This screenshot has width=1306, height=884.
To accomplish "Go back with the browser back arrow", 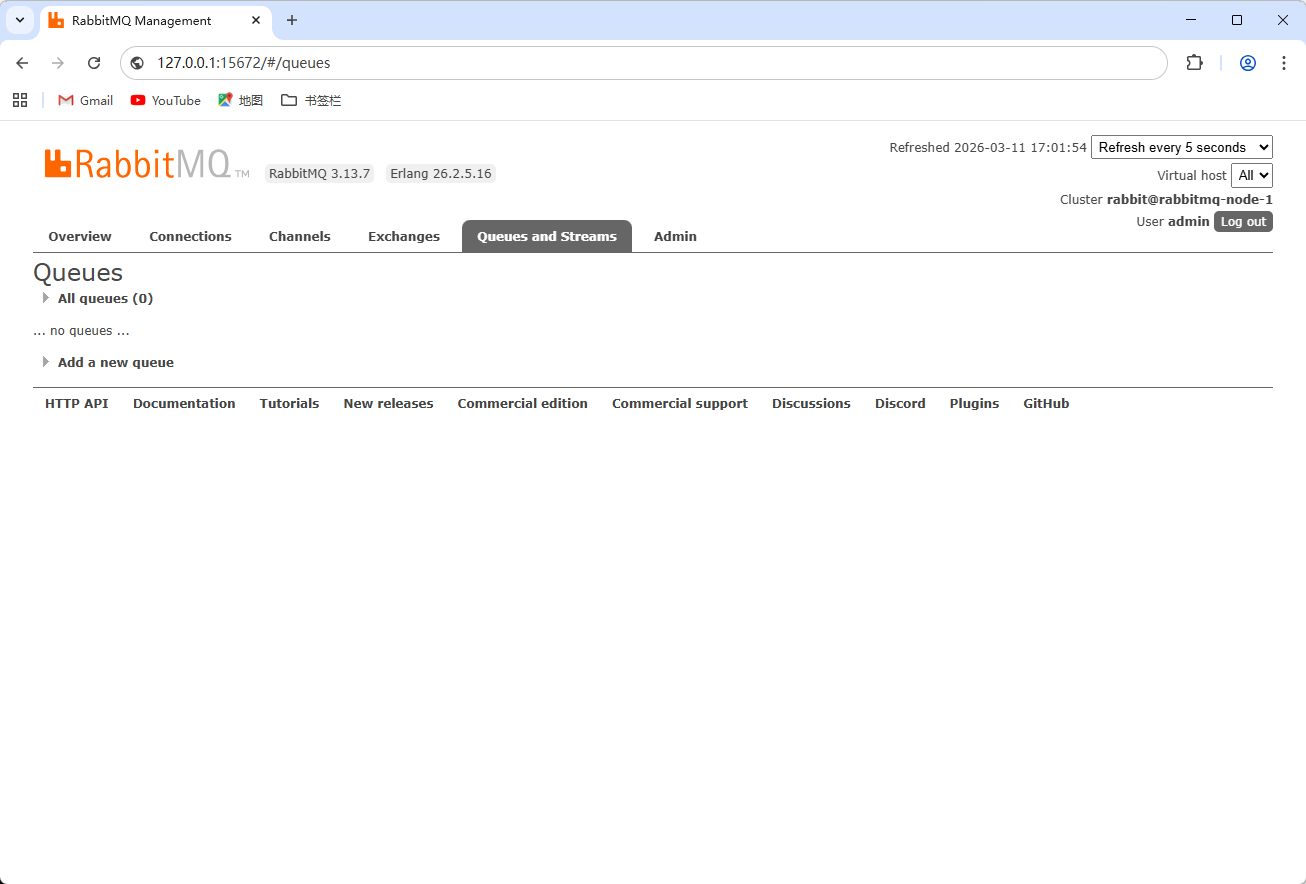I will coord(22,63).
